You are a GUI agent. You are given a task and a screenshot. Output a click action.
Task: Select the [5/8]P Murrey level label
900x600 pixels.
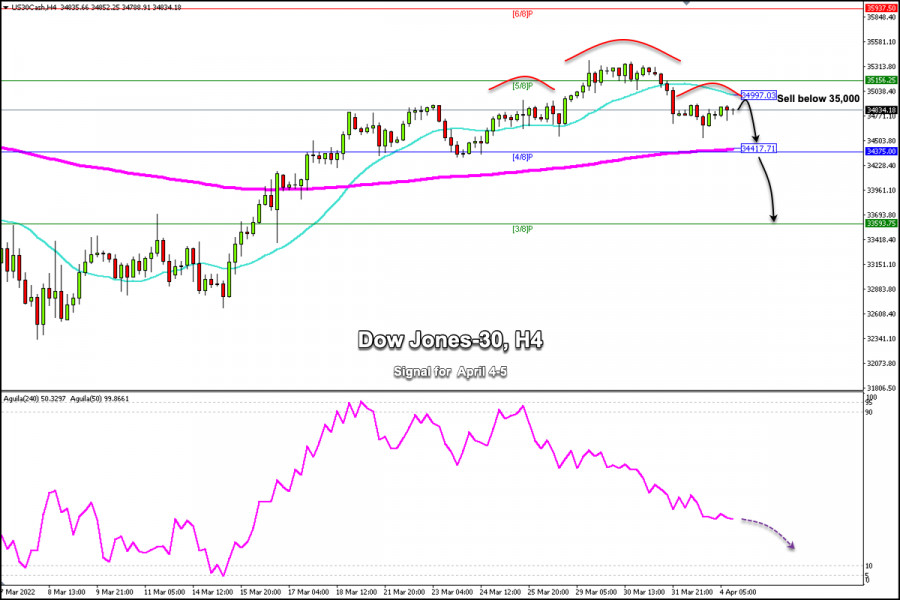(x=522, y=86)
